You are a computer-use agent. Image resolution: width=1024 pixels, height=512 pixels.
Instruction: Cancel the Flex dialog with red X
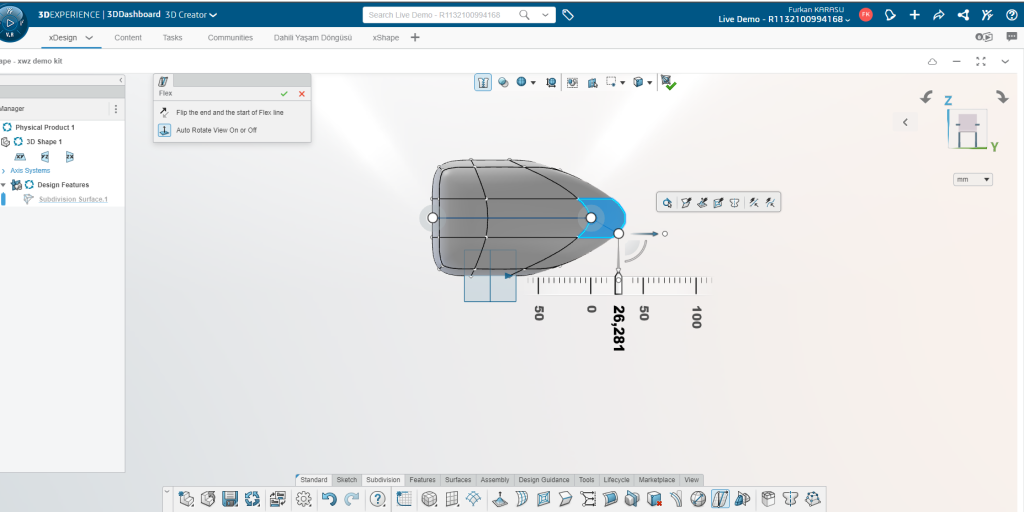click(301, 93)
